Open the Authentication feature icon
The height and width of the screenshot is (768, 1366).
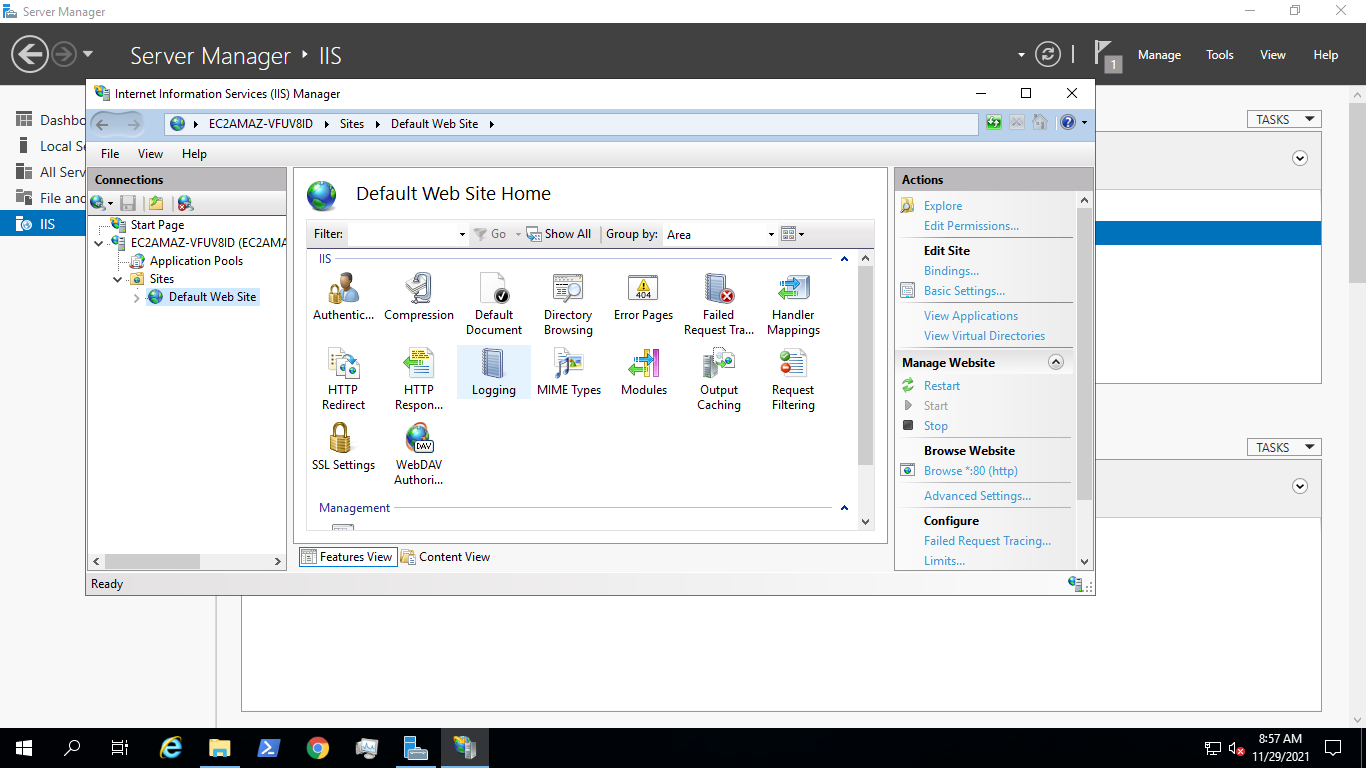click(343, 292)
